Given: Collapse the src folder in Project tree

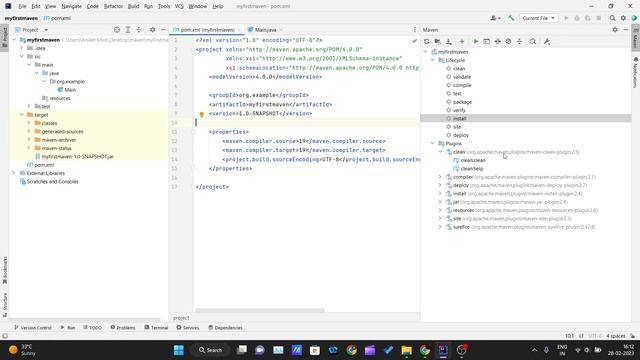Looking at the screenshot, I should click(22, 56).
